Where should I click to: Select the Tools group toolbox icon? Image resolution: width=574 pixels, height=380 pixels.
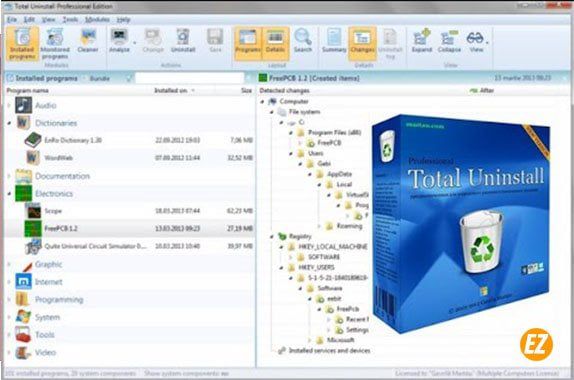coord(23,334)
